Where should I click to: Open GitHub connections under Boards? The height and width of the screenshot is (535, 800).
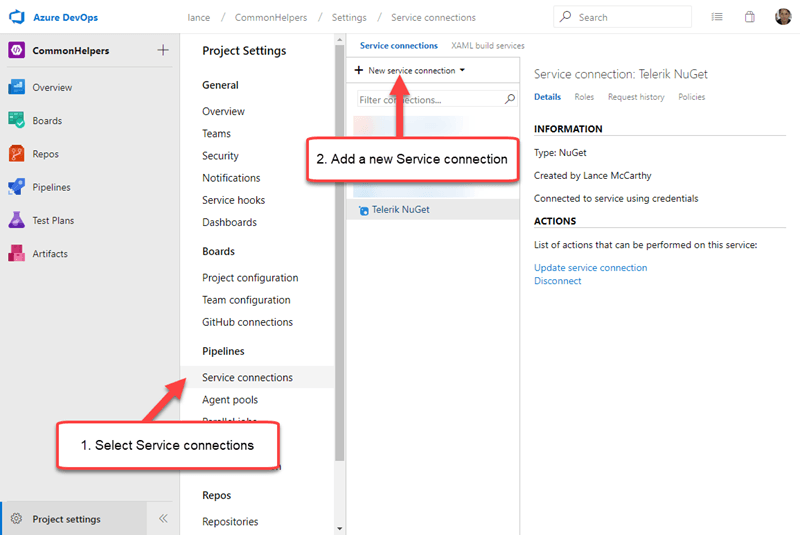[x=247, y=322]
